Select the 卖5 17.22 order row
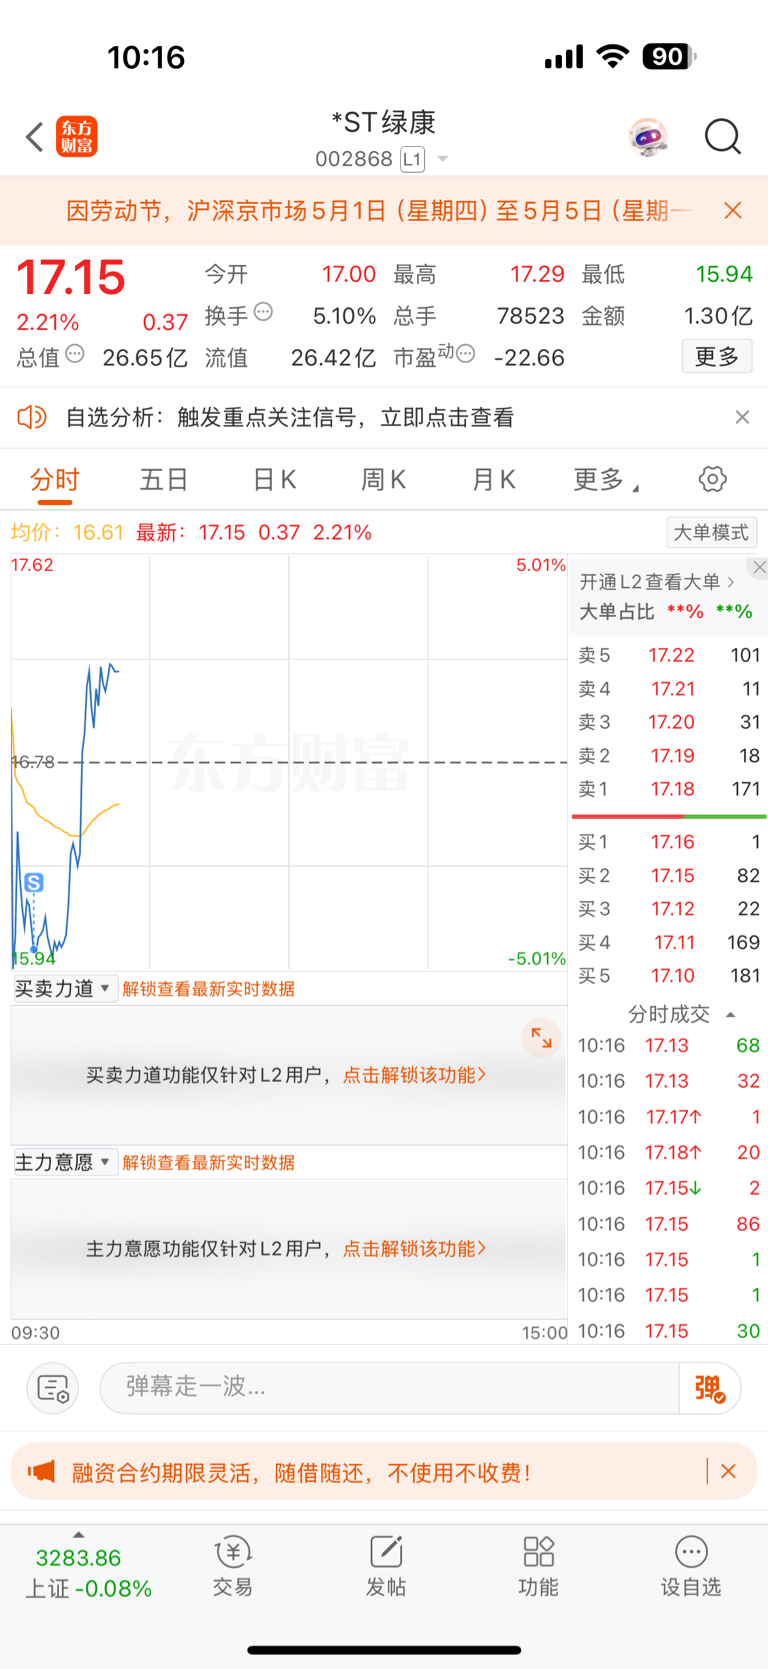768x1669 pixels. point(668,655)
